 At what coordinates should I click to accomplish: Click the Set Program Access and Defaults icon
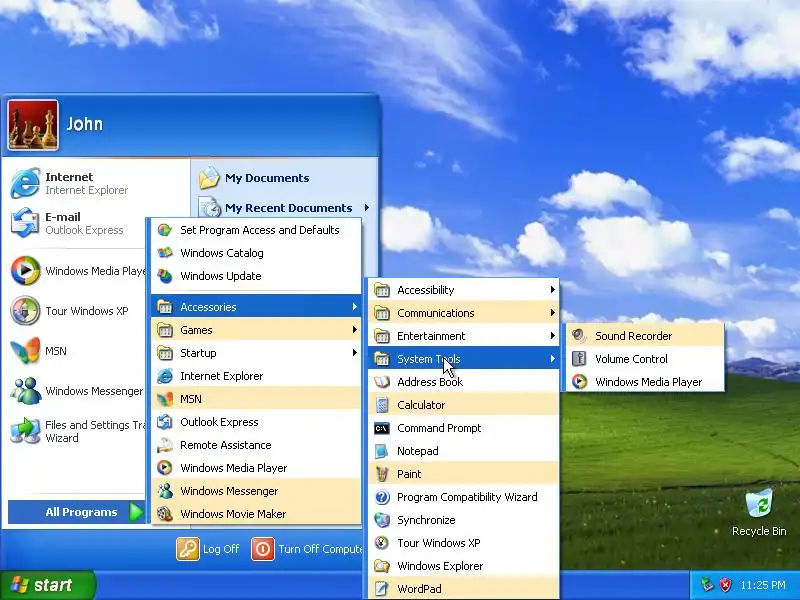164,230
